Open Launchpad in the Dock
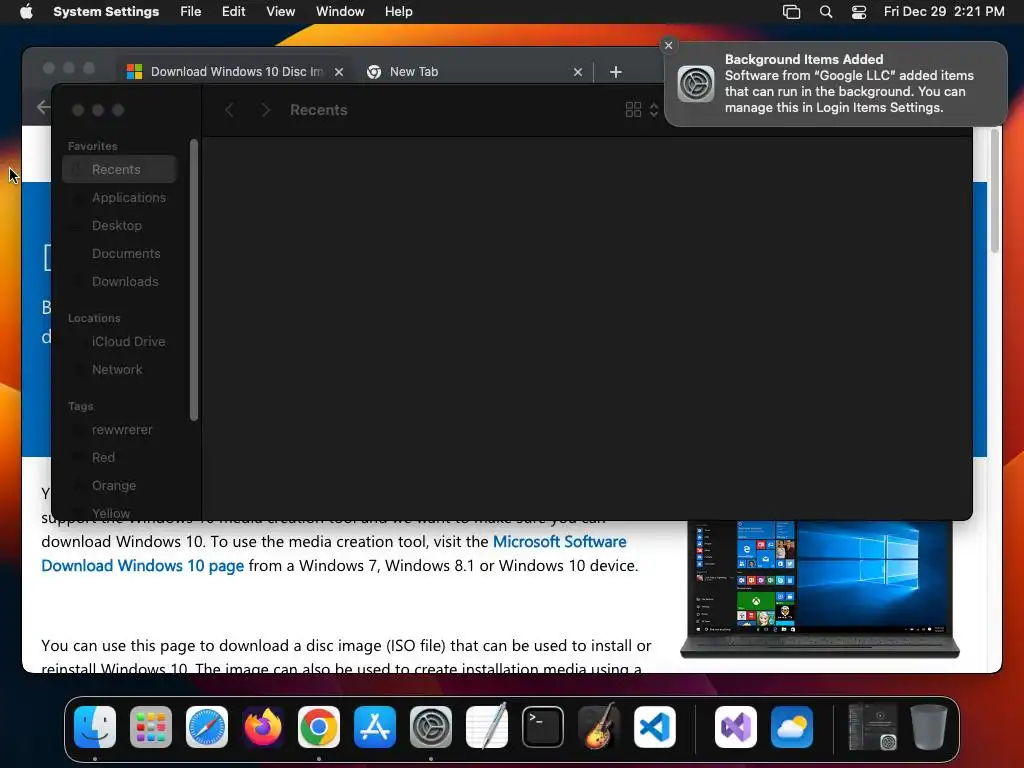Viewport: 1024px width, 768px height. (151, 727)
